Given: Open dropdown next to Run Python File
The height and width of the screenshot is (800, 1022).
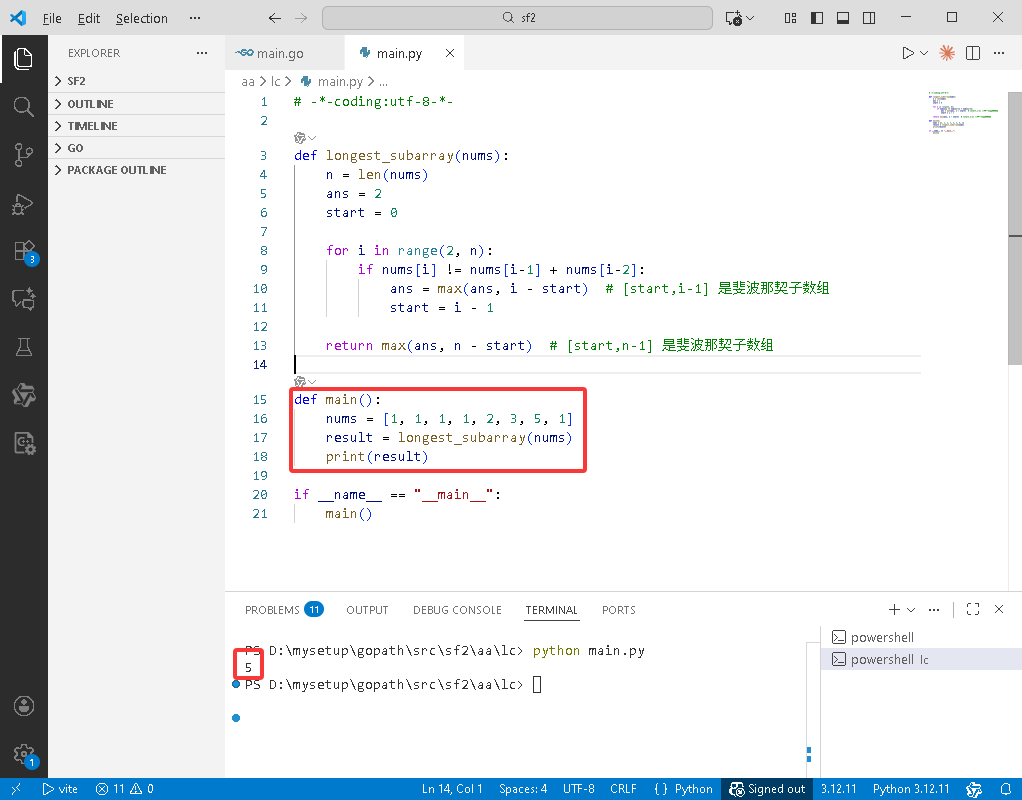Looking at the screenshot, I should [x=924, y=53].
